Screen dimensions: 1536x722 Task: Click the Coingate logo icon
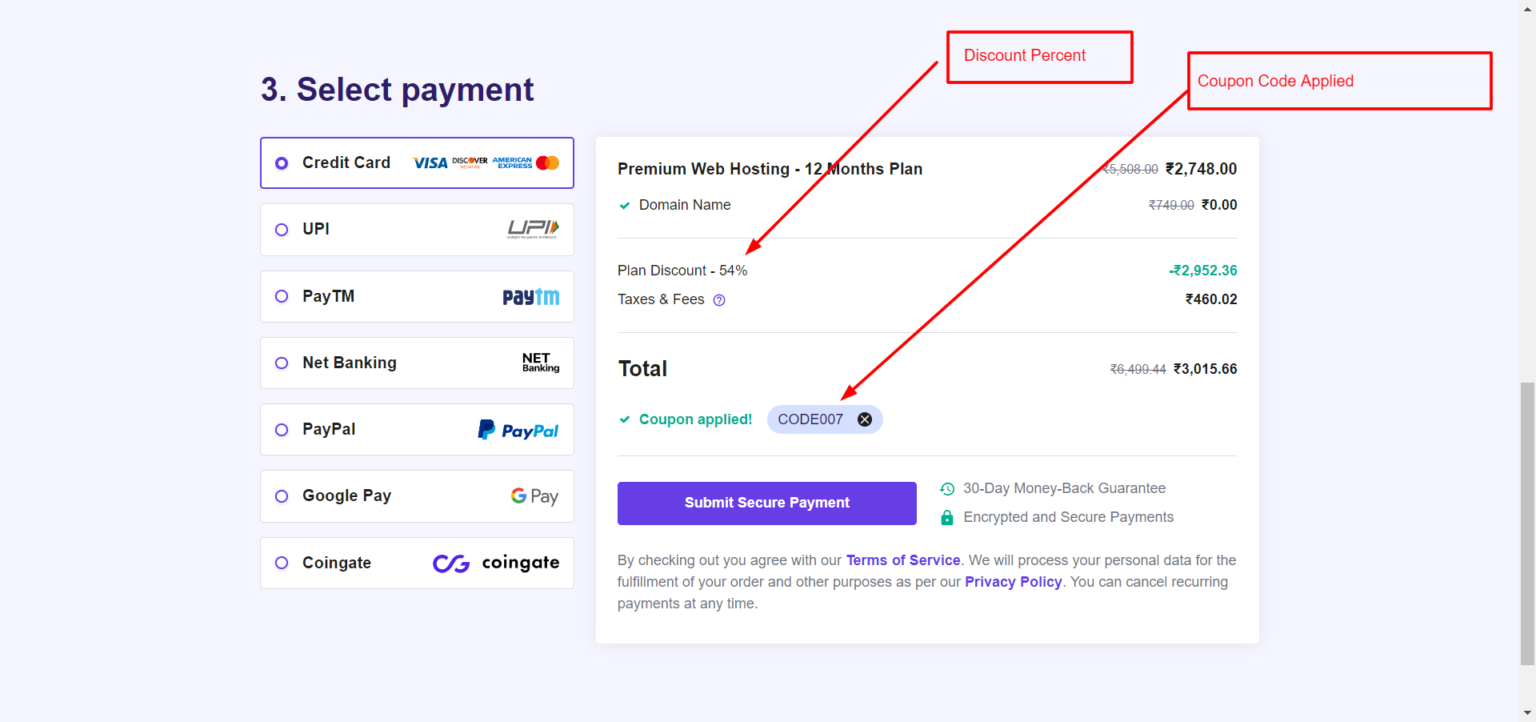pos(496,563)
